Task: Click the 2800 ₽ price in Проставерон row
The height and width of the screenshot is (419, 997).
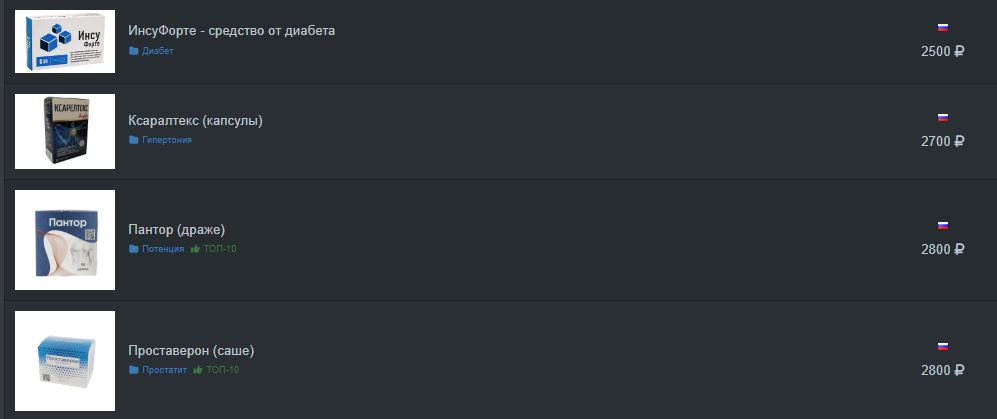Action: click(942, 370)
